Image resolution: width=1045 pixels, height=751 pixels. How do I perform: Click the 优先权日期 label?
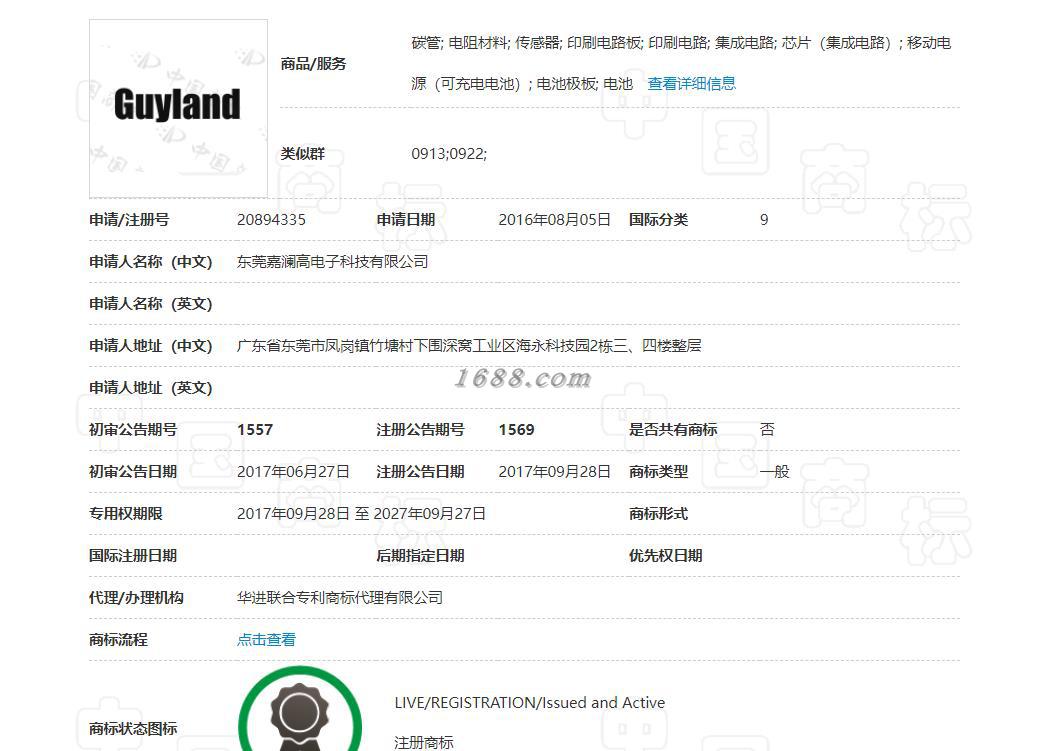click(666, 556)
